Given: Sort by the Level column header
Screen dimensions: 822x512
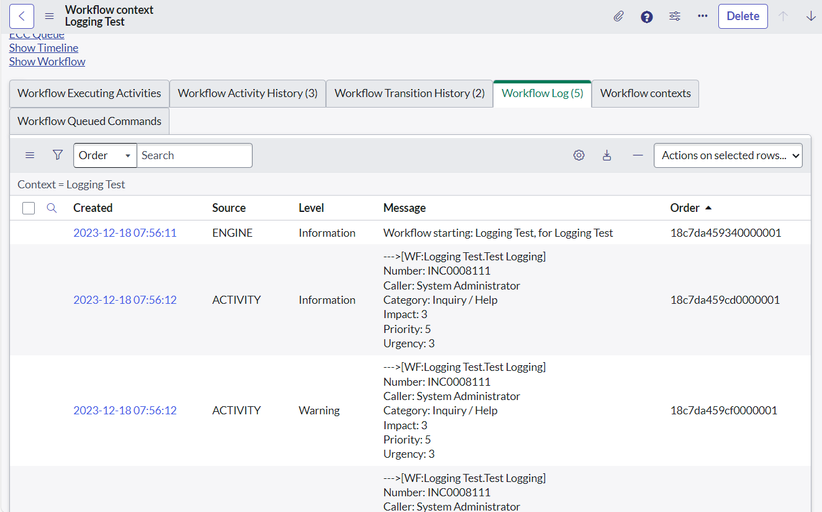Looking at the screenshot, I should (x=311, y=208).
